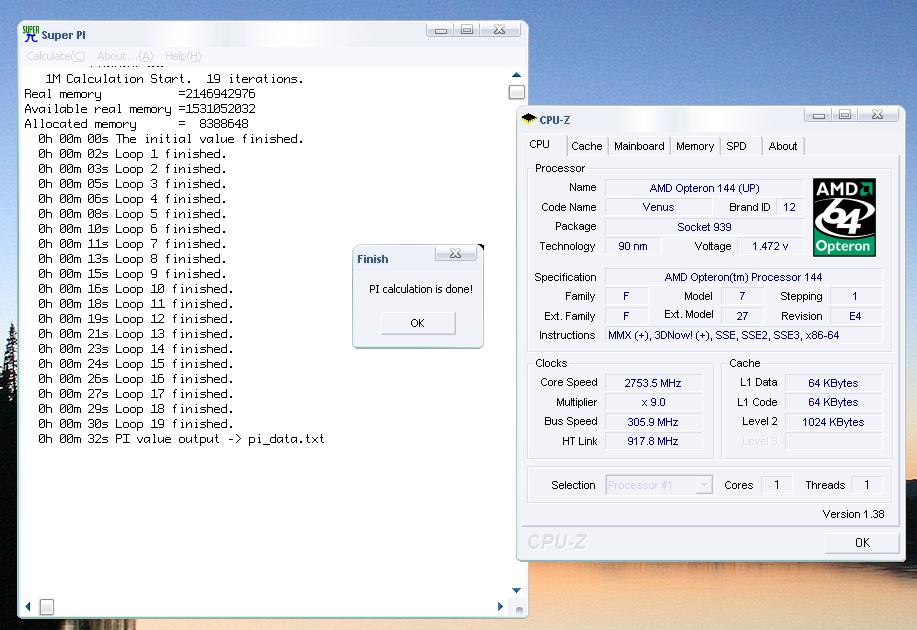Click the line '0h 00m 32s PI value output -> pi_data.txt'
Viewport: 917px width, 630px height.
click(x=181, y=439)
